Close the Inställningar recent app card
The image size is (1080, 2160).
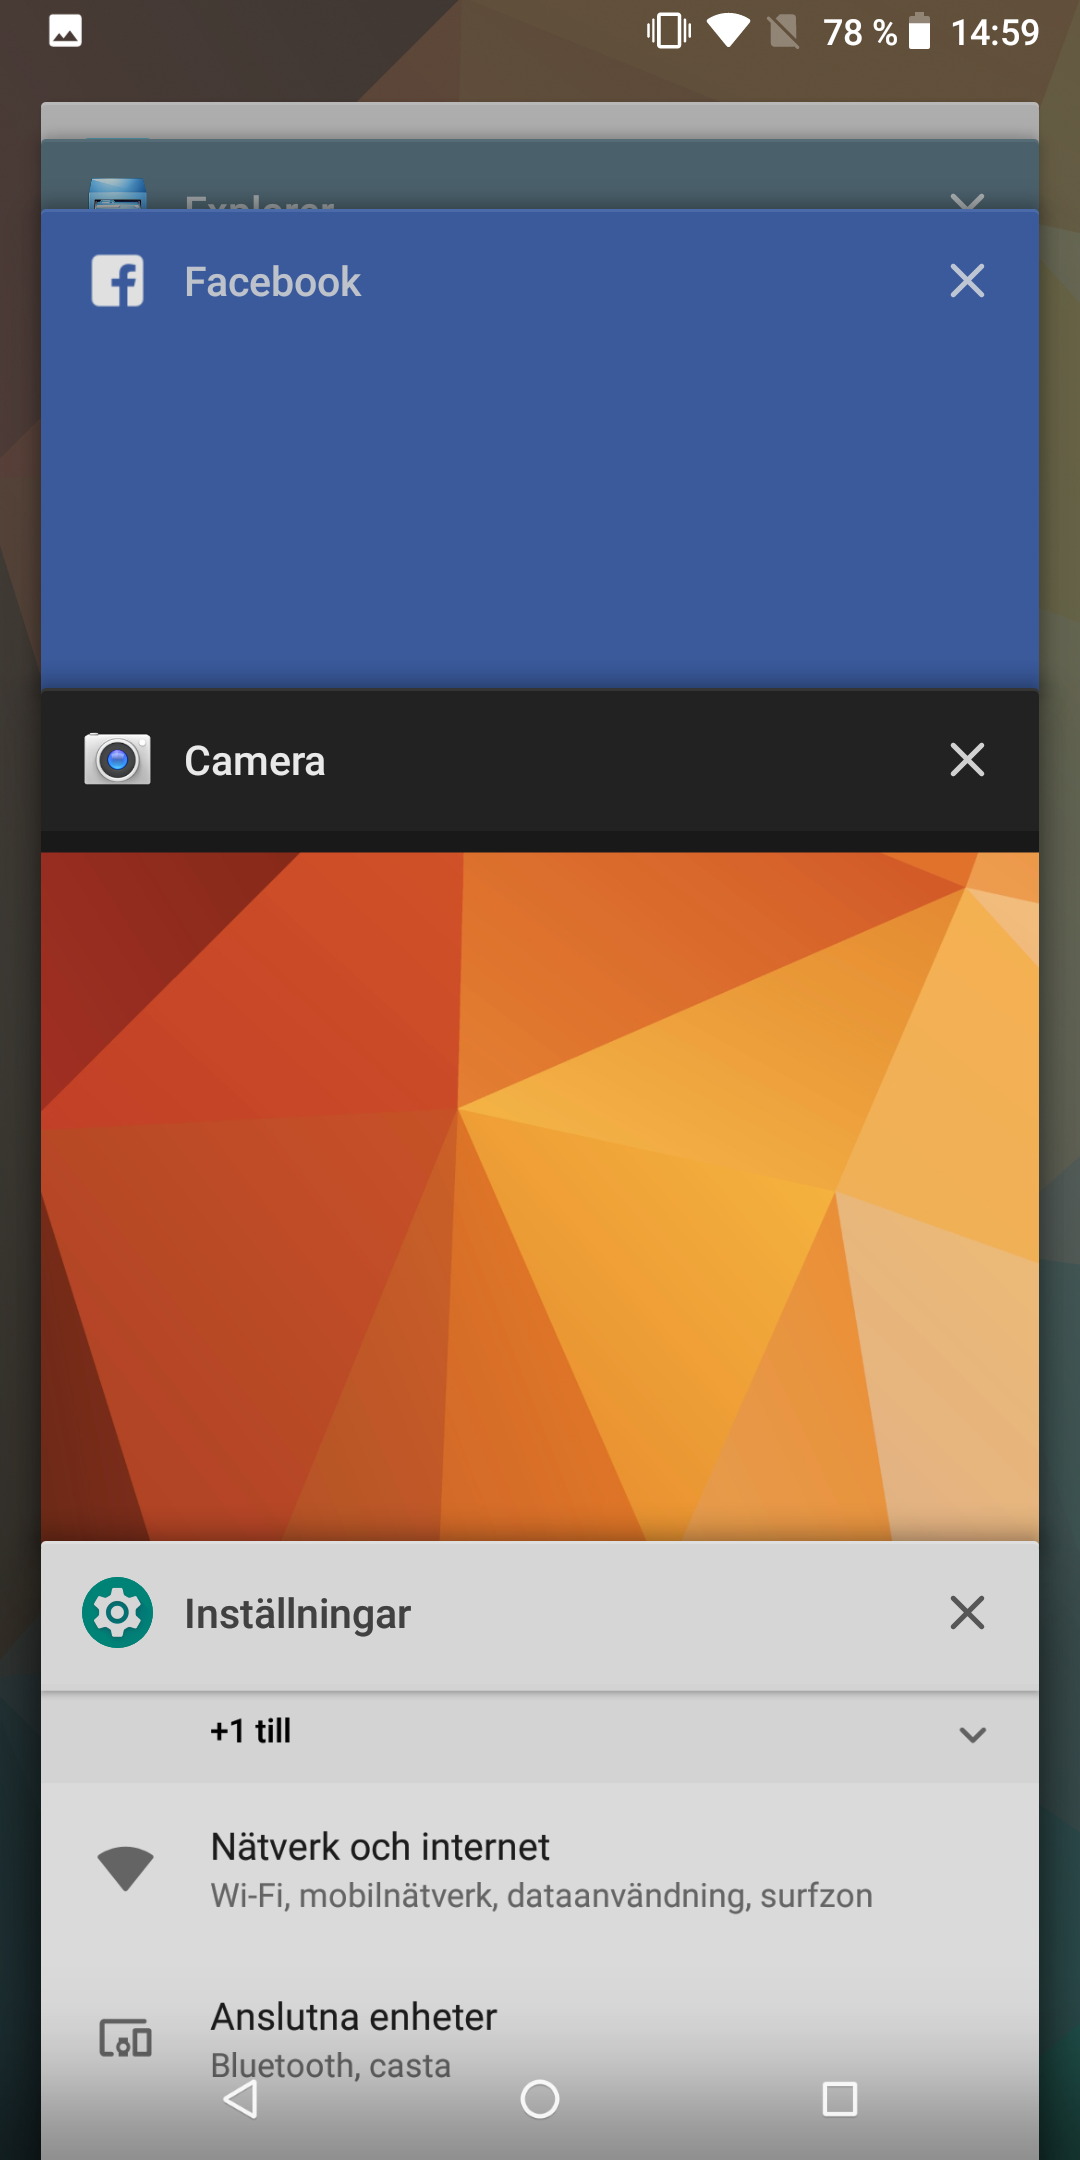967,1613
